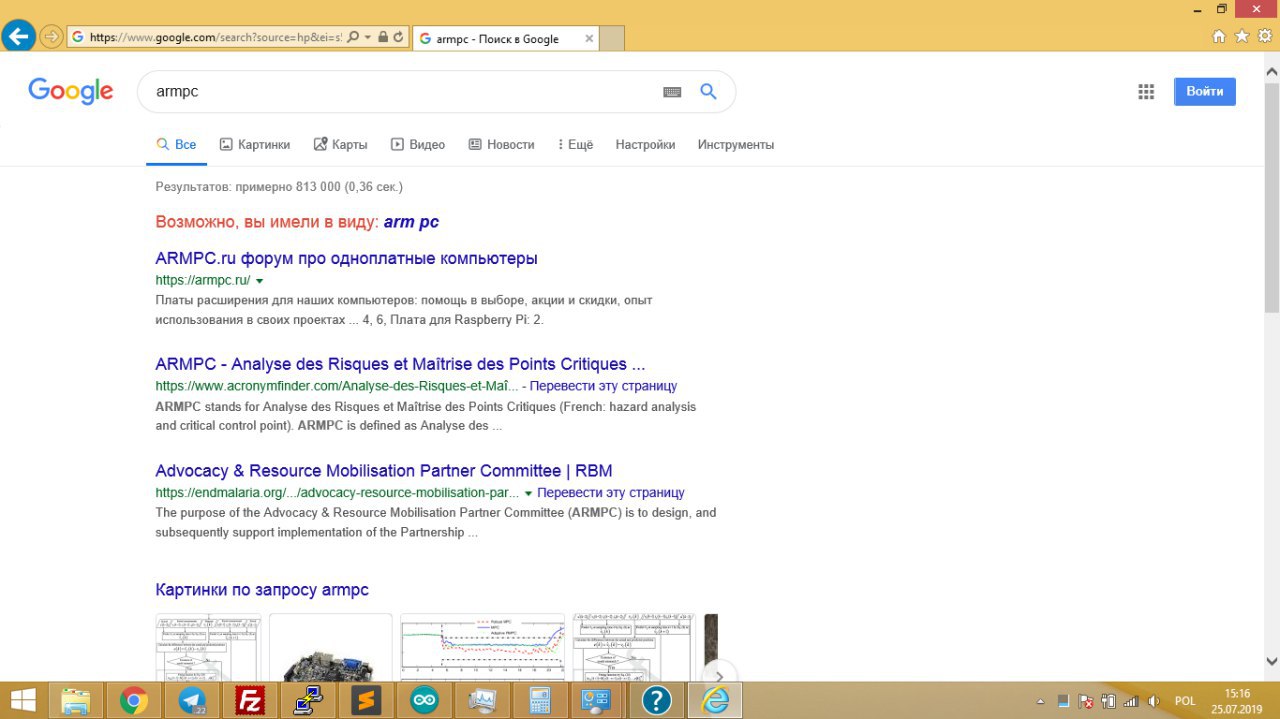Switch to the Карты tab
1280x719 pixels.
(x=341, y=144)
